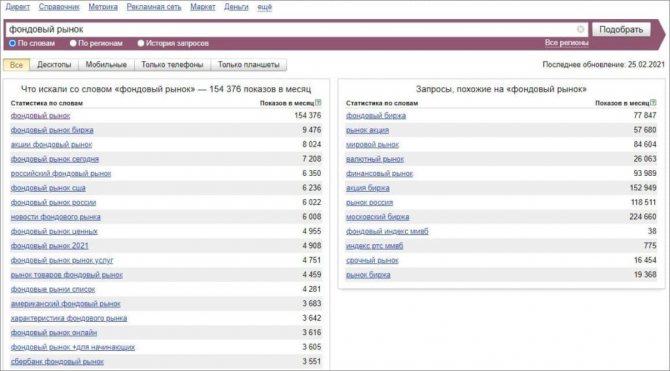Select the 3 551 impressions value
The height and width of the screenshot is (371, 670).
(x=311, y=362)
